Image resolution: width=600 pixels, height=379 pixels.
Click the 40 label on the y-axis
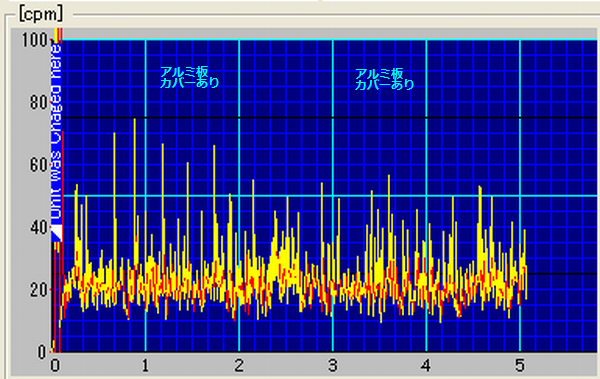(x=39, y=227)
